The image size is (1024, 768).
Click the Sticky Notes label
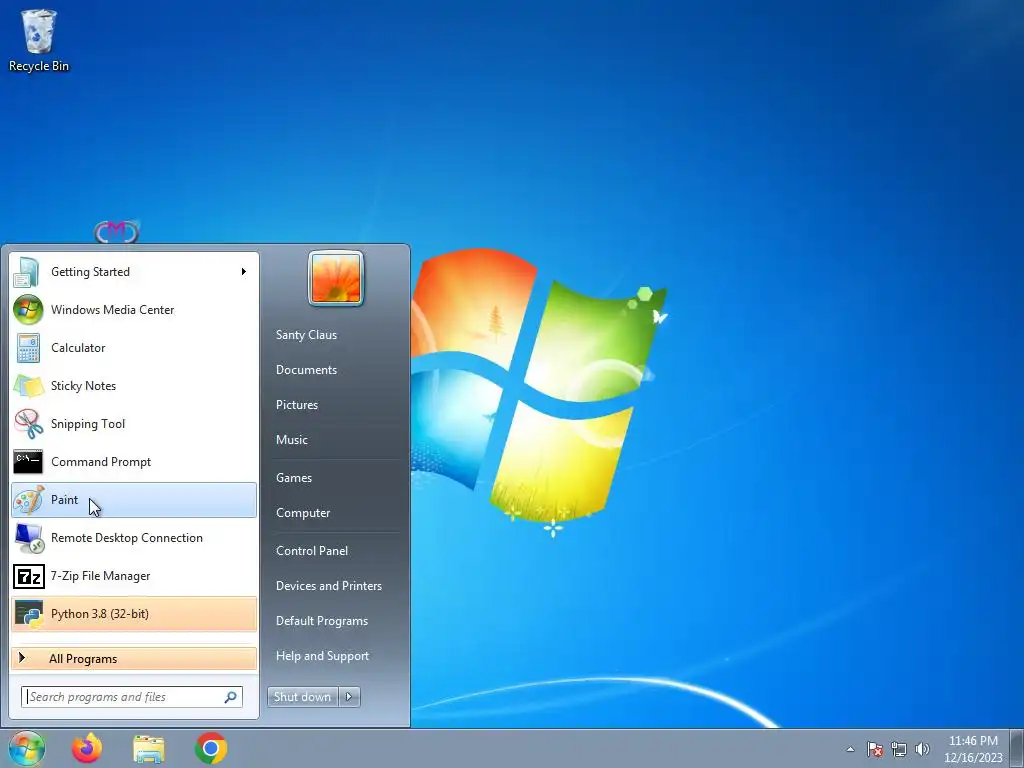pyautogui.click(x=83, y=386)
